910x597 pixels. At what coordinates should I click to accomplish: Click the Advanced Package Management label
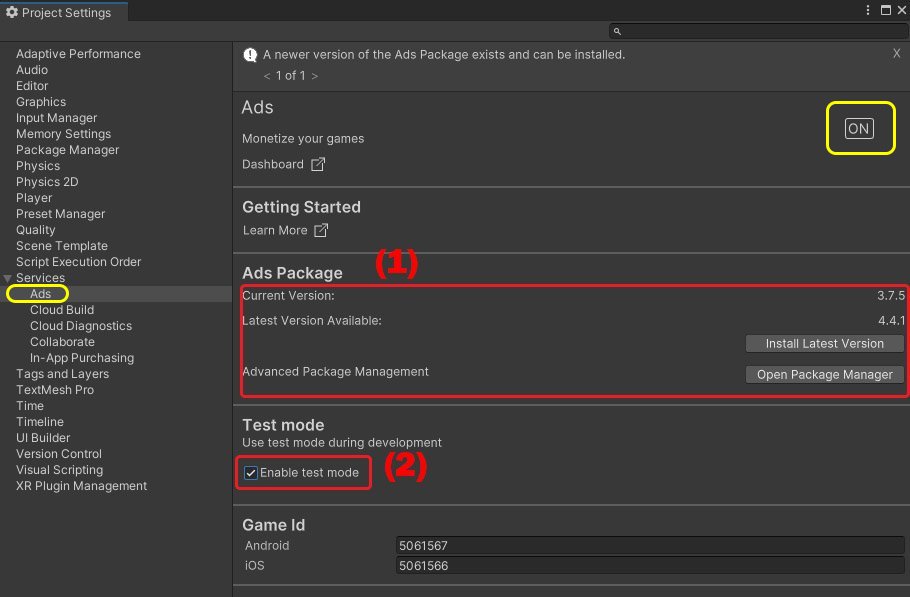tap(335, 371)
